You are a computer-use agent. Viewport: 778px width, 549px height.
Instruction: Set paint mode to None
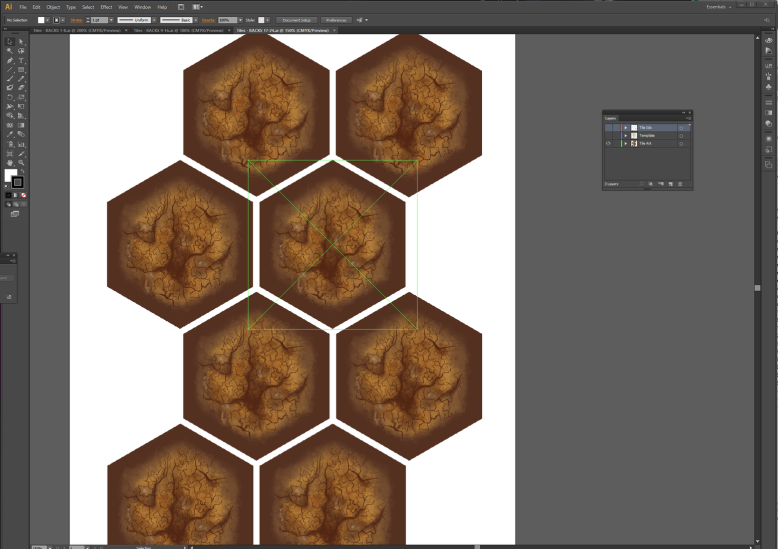23,195
